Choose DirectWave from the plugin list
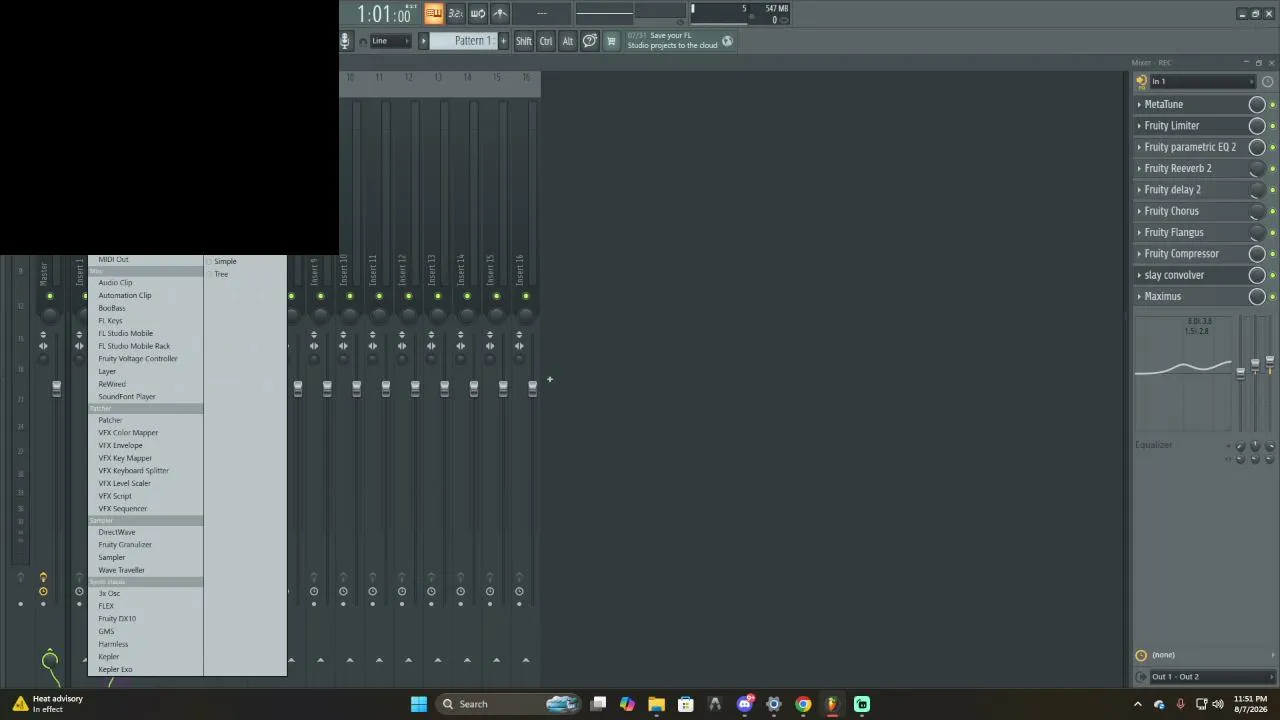1280x720 pixels. (117, 532)
